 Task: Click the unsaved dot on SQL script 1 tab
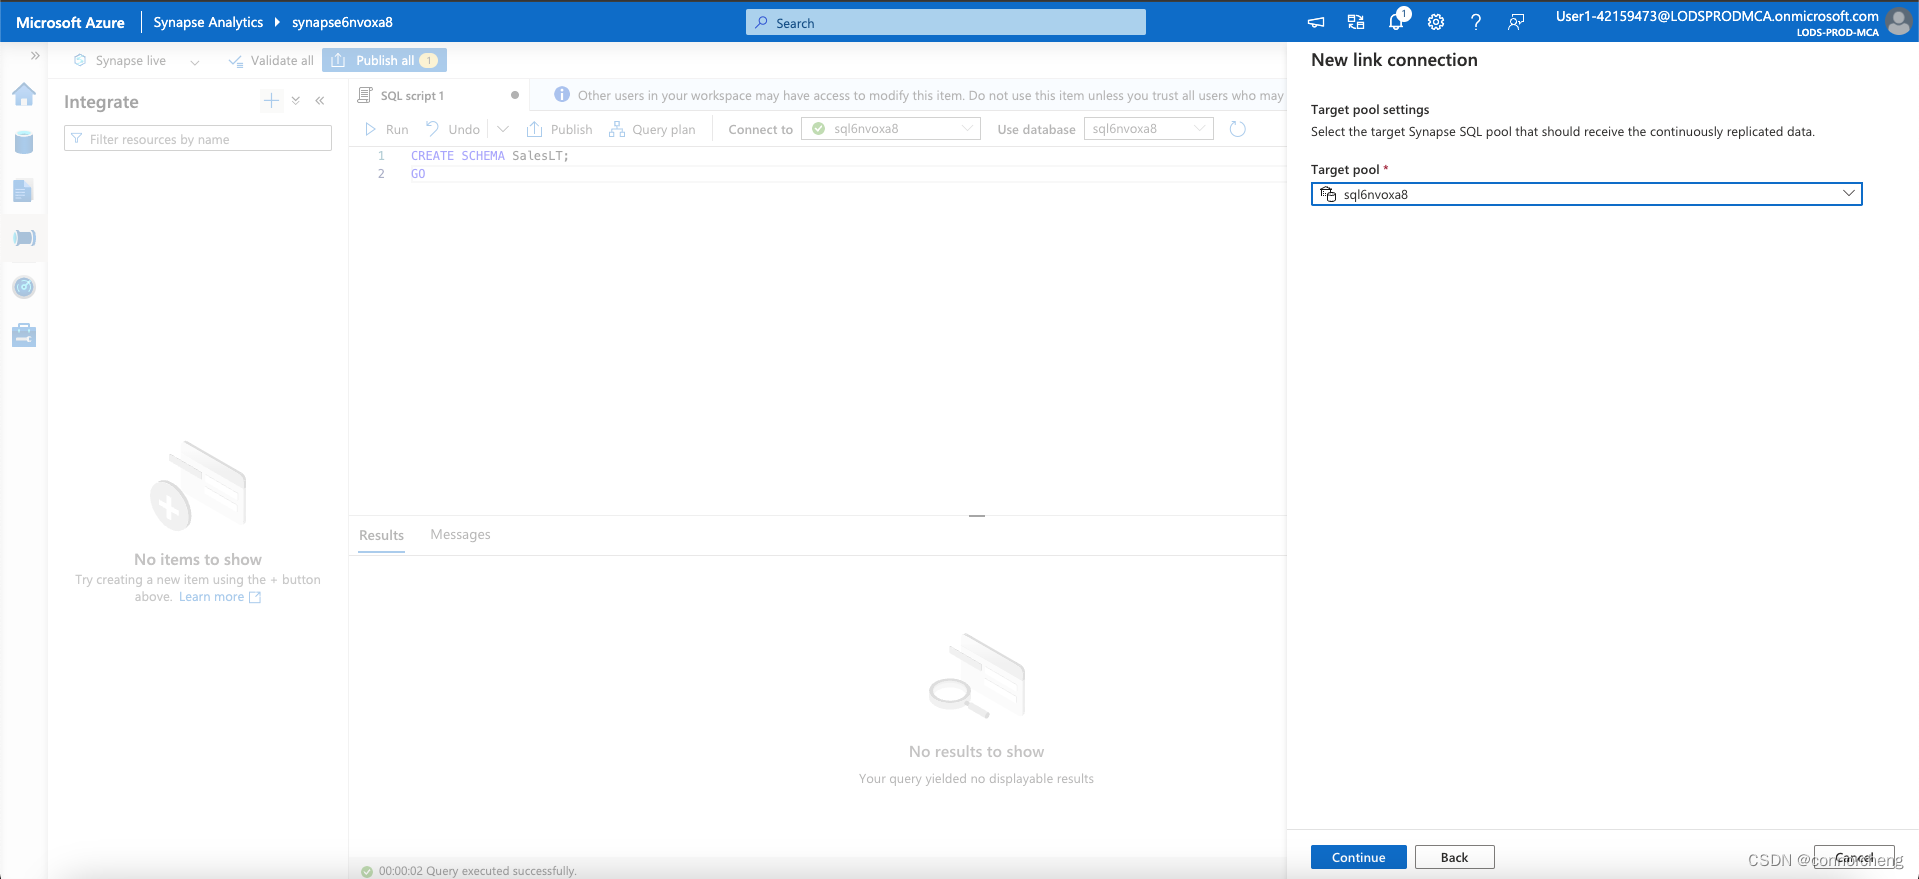[515, 96]
